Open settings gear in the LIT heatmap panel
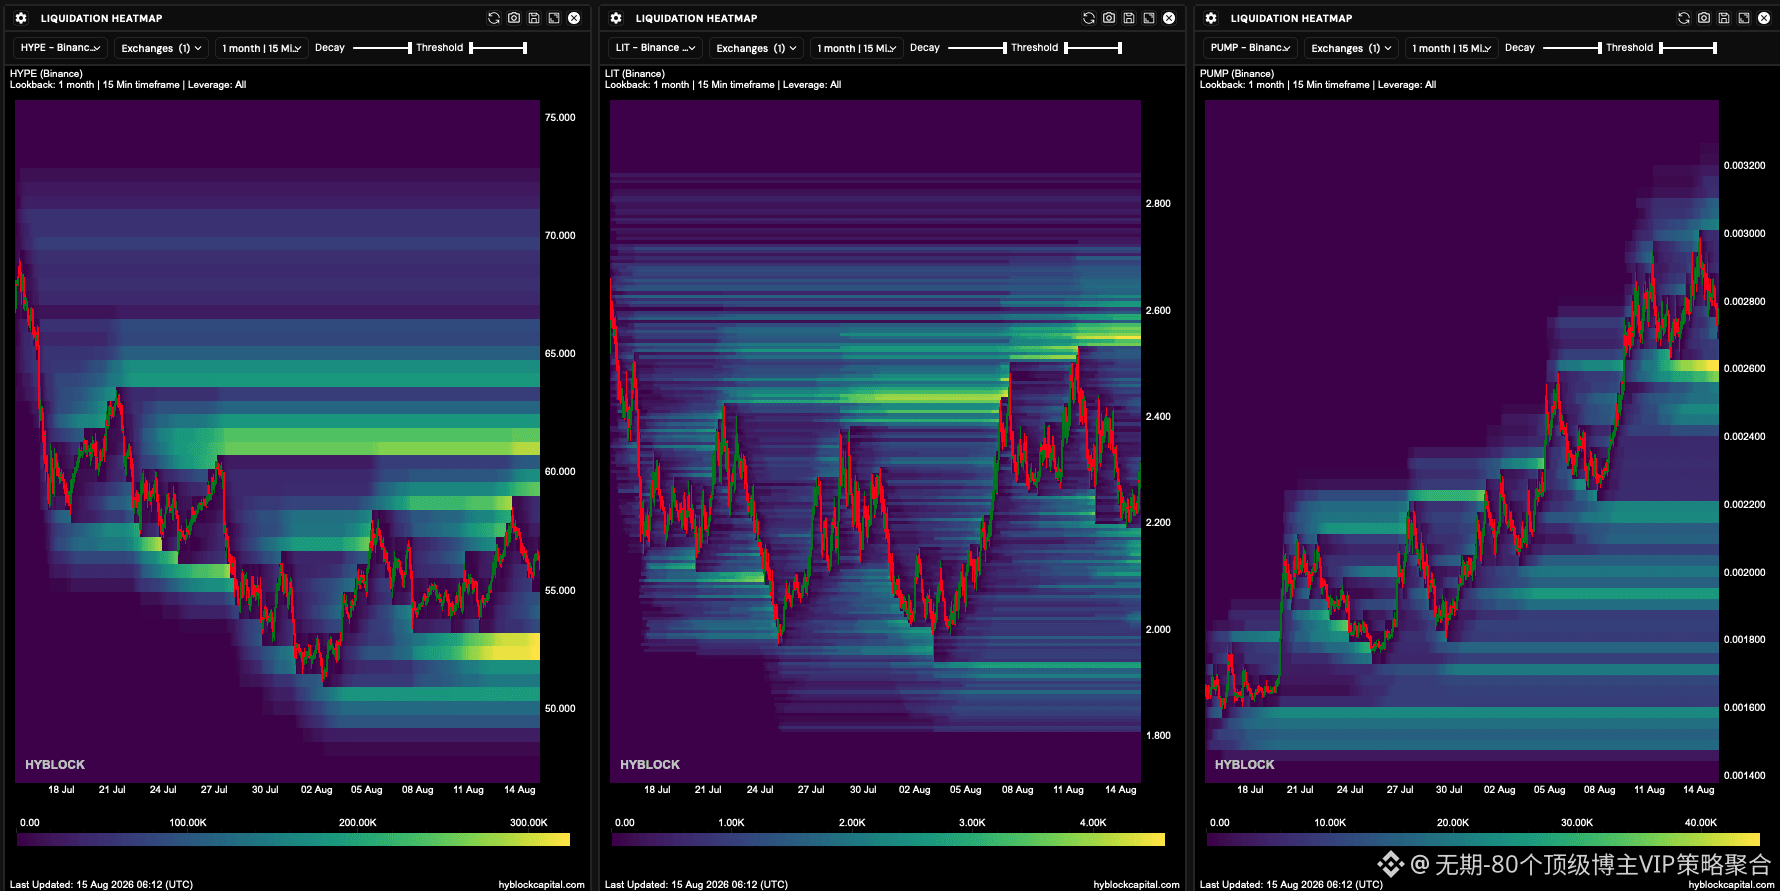 [x=616, y=18]
